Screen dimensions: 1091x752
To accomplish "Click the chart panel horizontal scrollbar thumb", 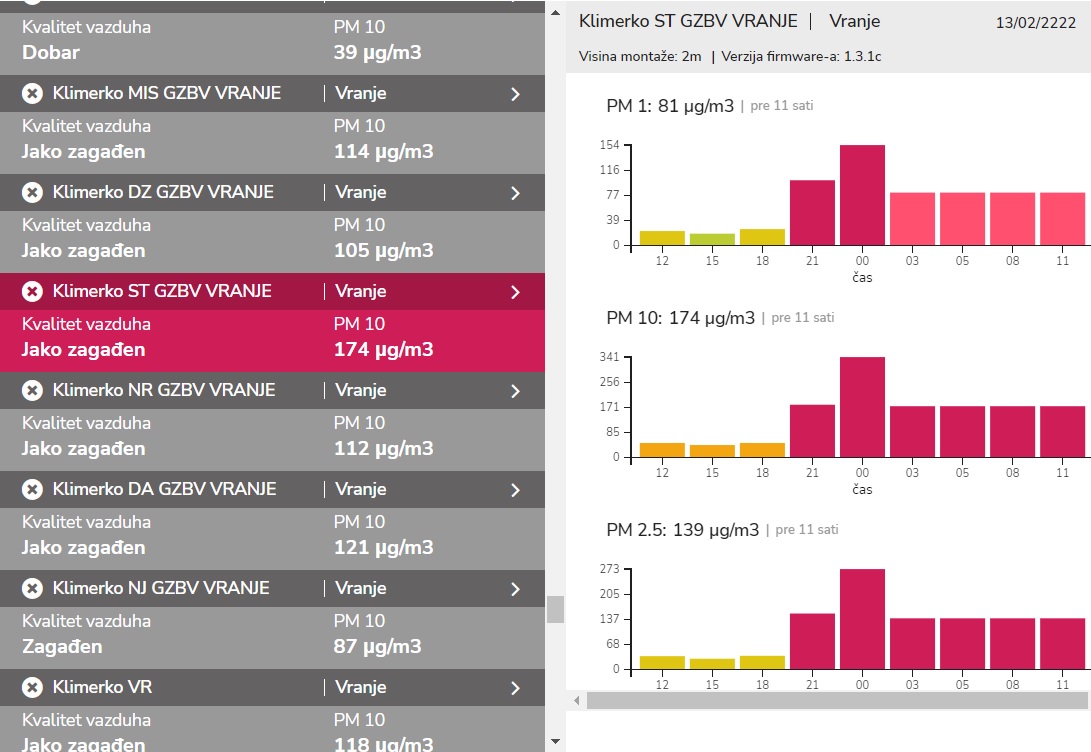I will 837,701.
